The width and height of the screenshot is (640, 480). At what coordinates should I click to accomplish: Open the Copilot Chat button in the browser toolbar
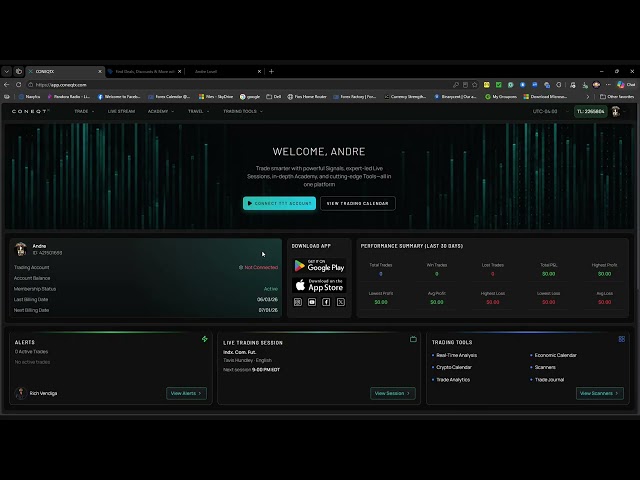click(626, 84)
